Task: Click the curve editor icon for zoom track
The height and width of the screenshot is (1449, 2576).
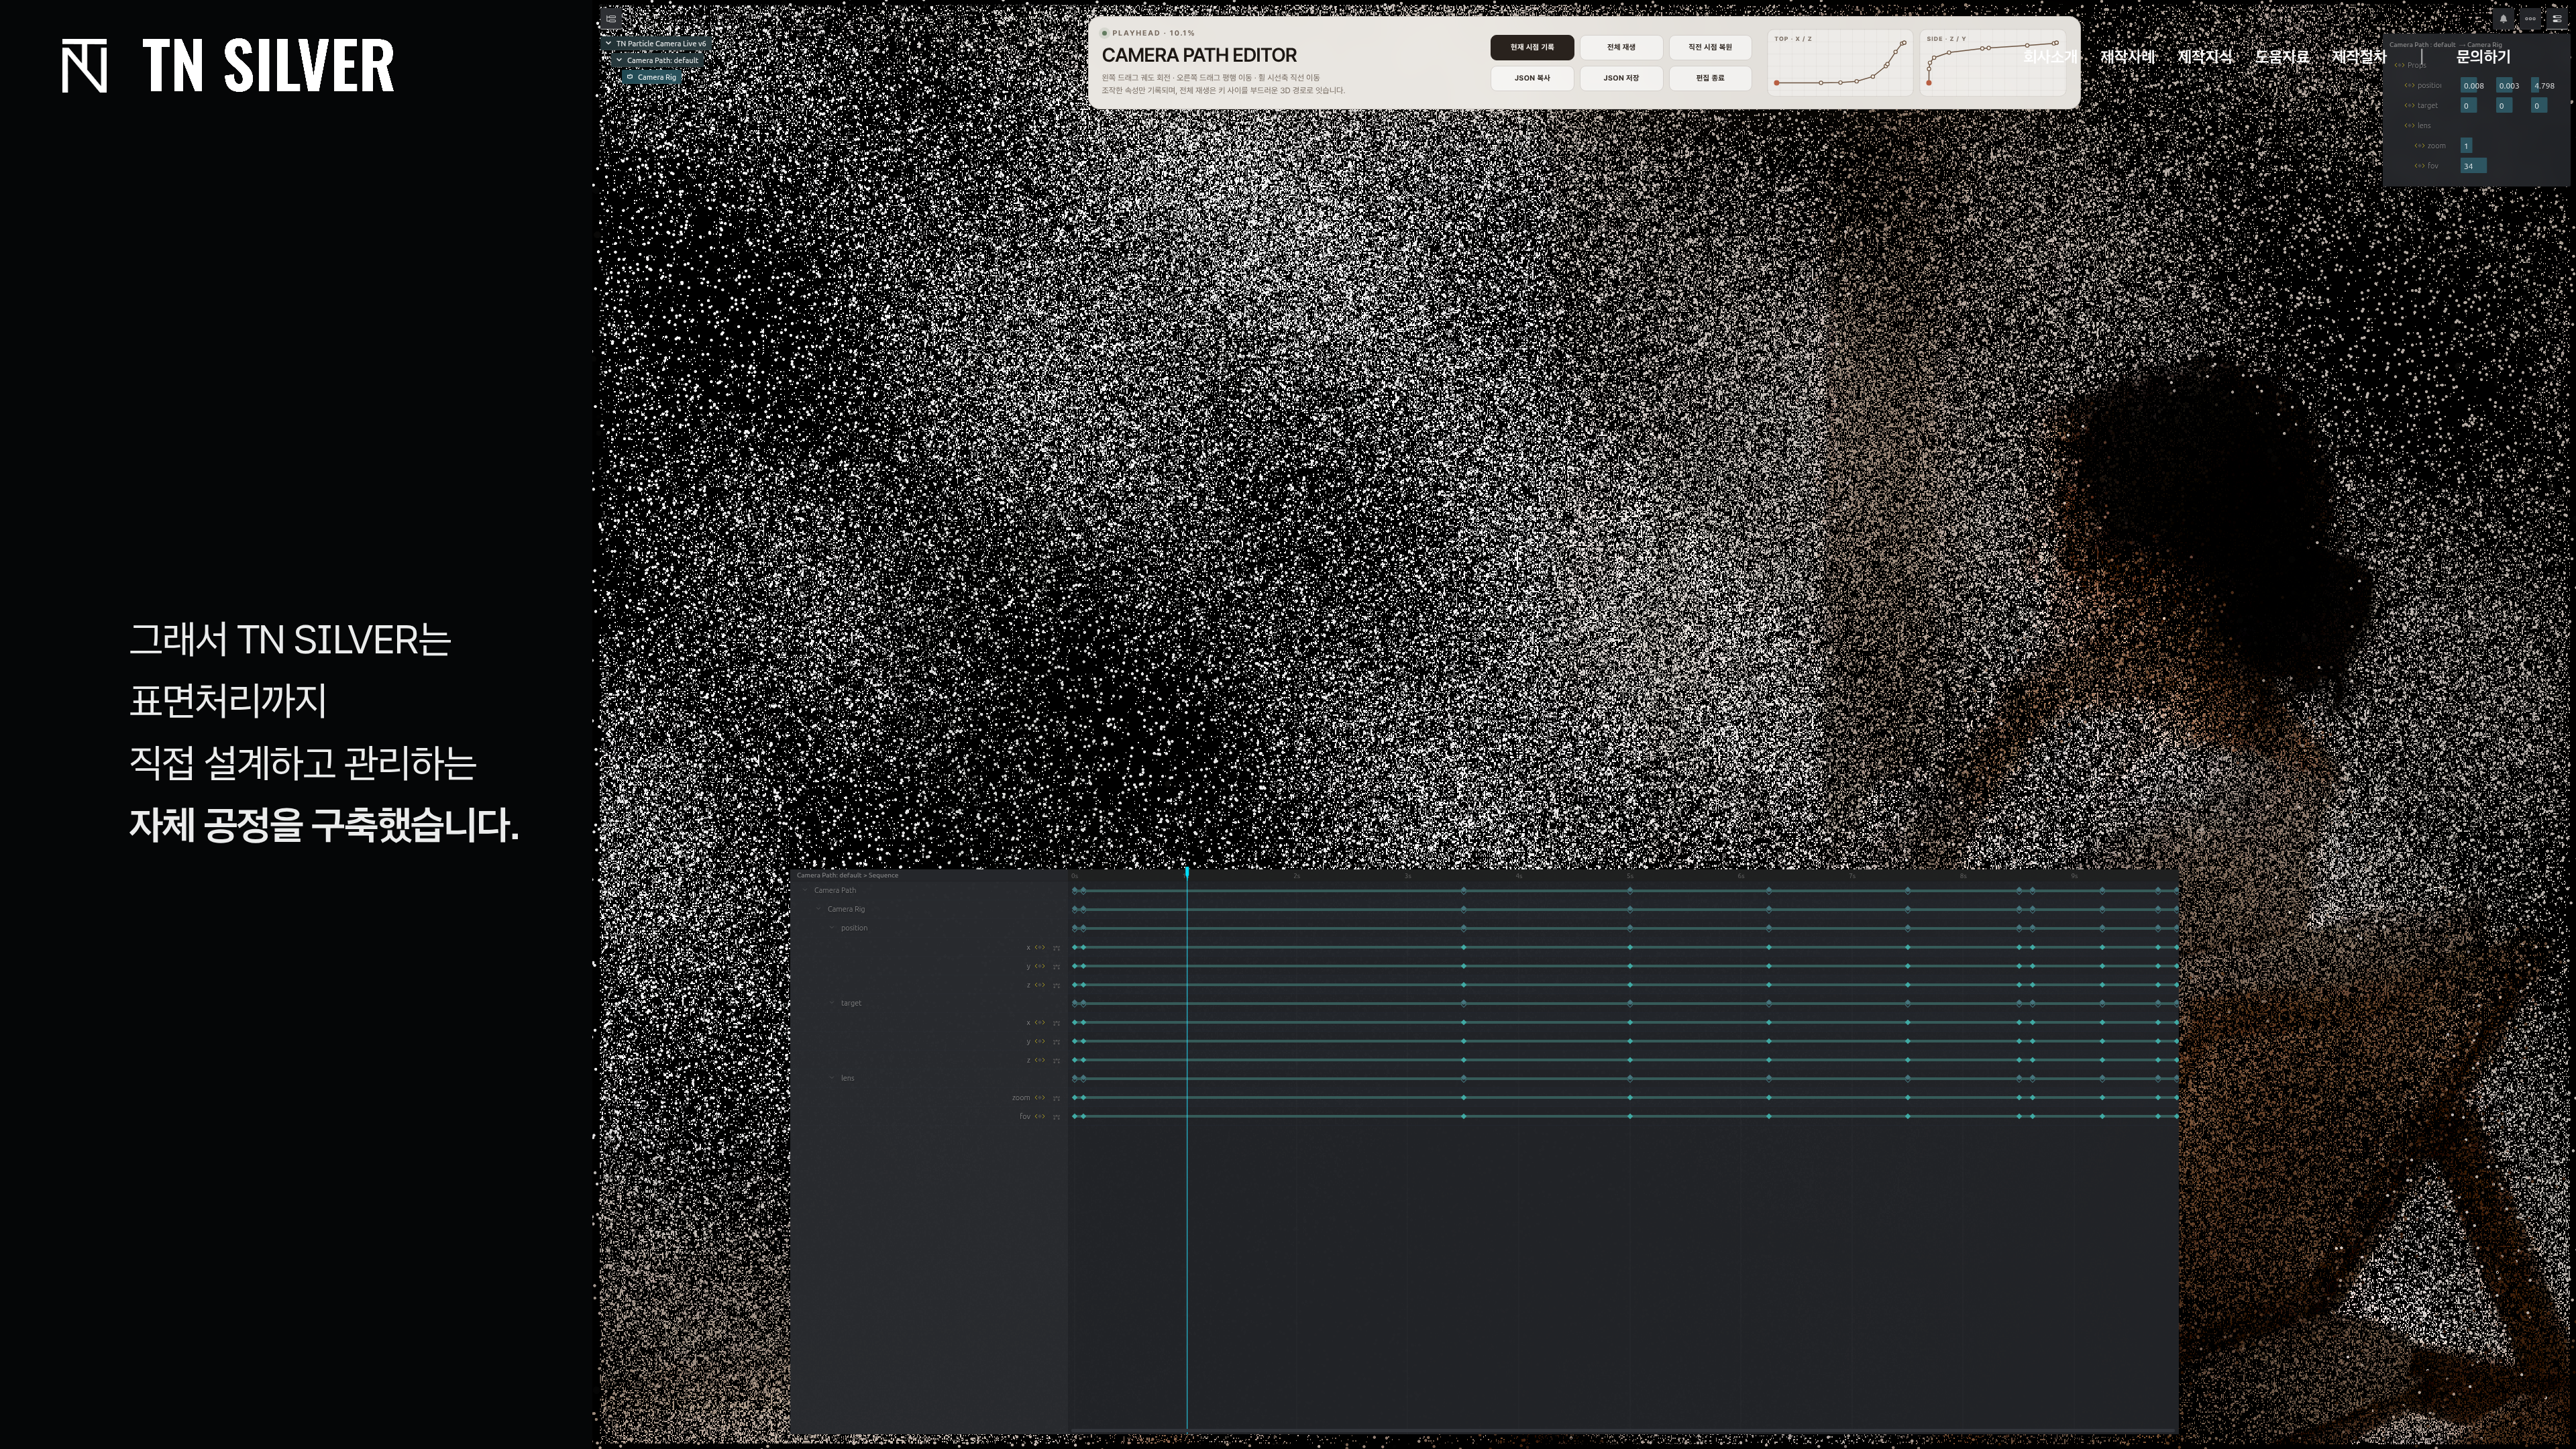Action: pos(1056,1098)
